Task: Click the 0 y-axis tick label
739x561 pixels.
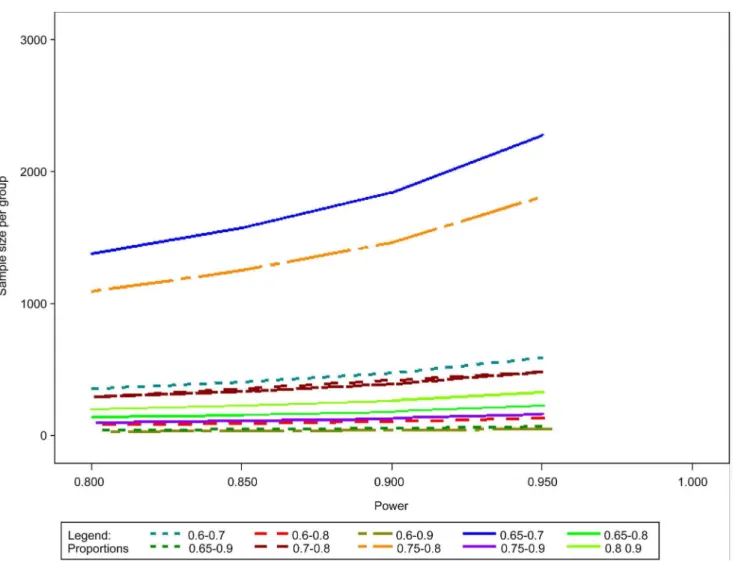Action: (x=44, y=436)
